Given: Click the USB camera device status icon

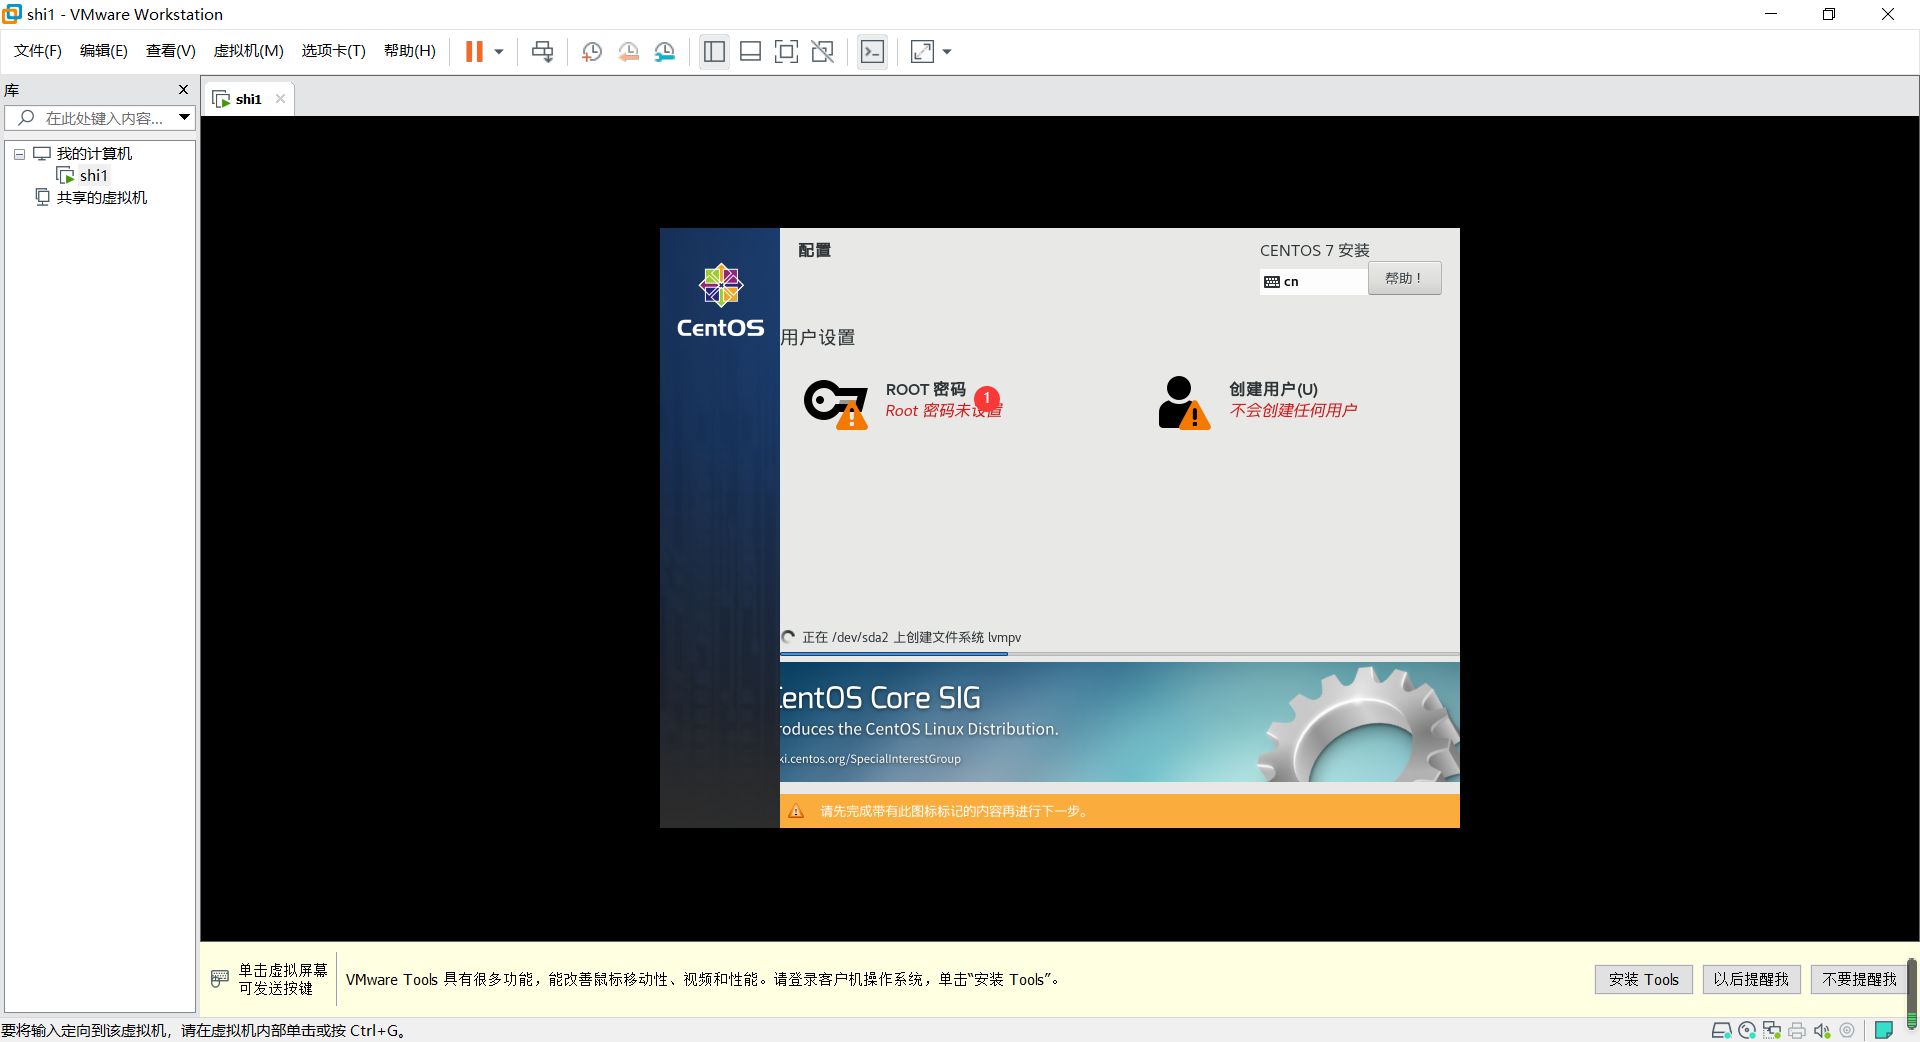Looking at the screenshot, I should pos(1847,1030).
